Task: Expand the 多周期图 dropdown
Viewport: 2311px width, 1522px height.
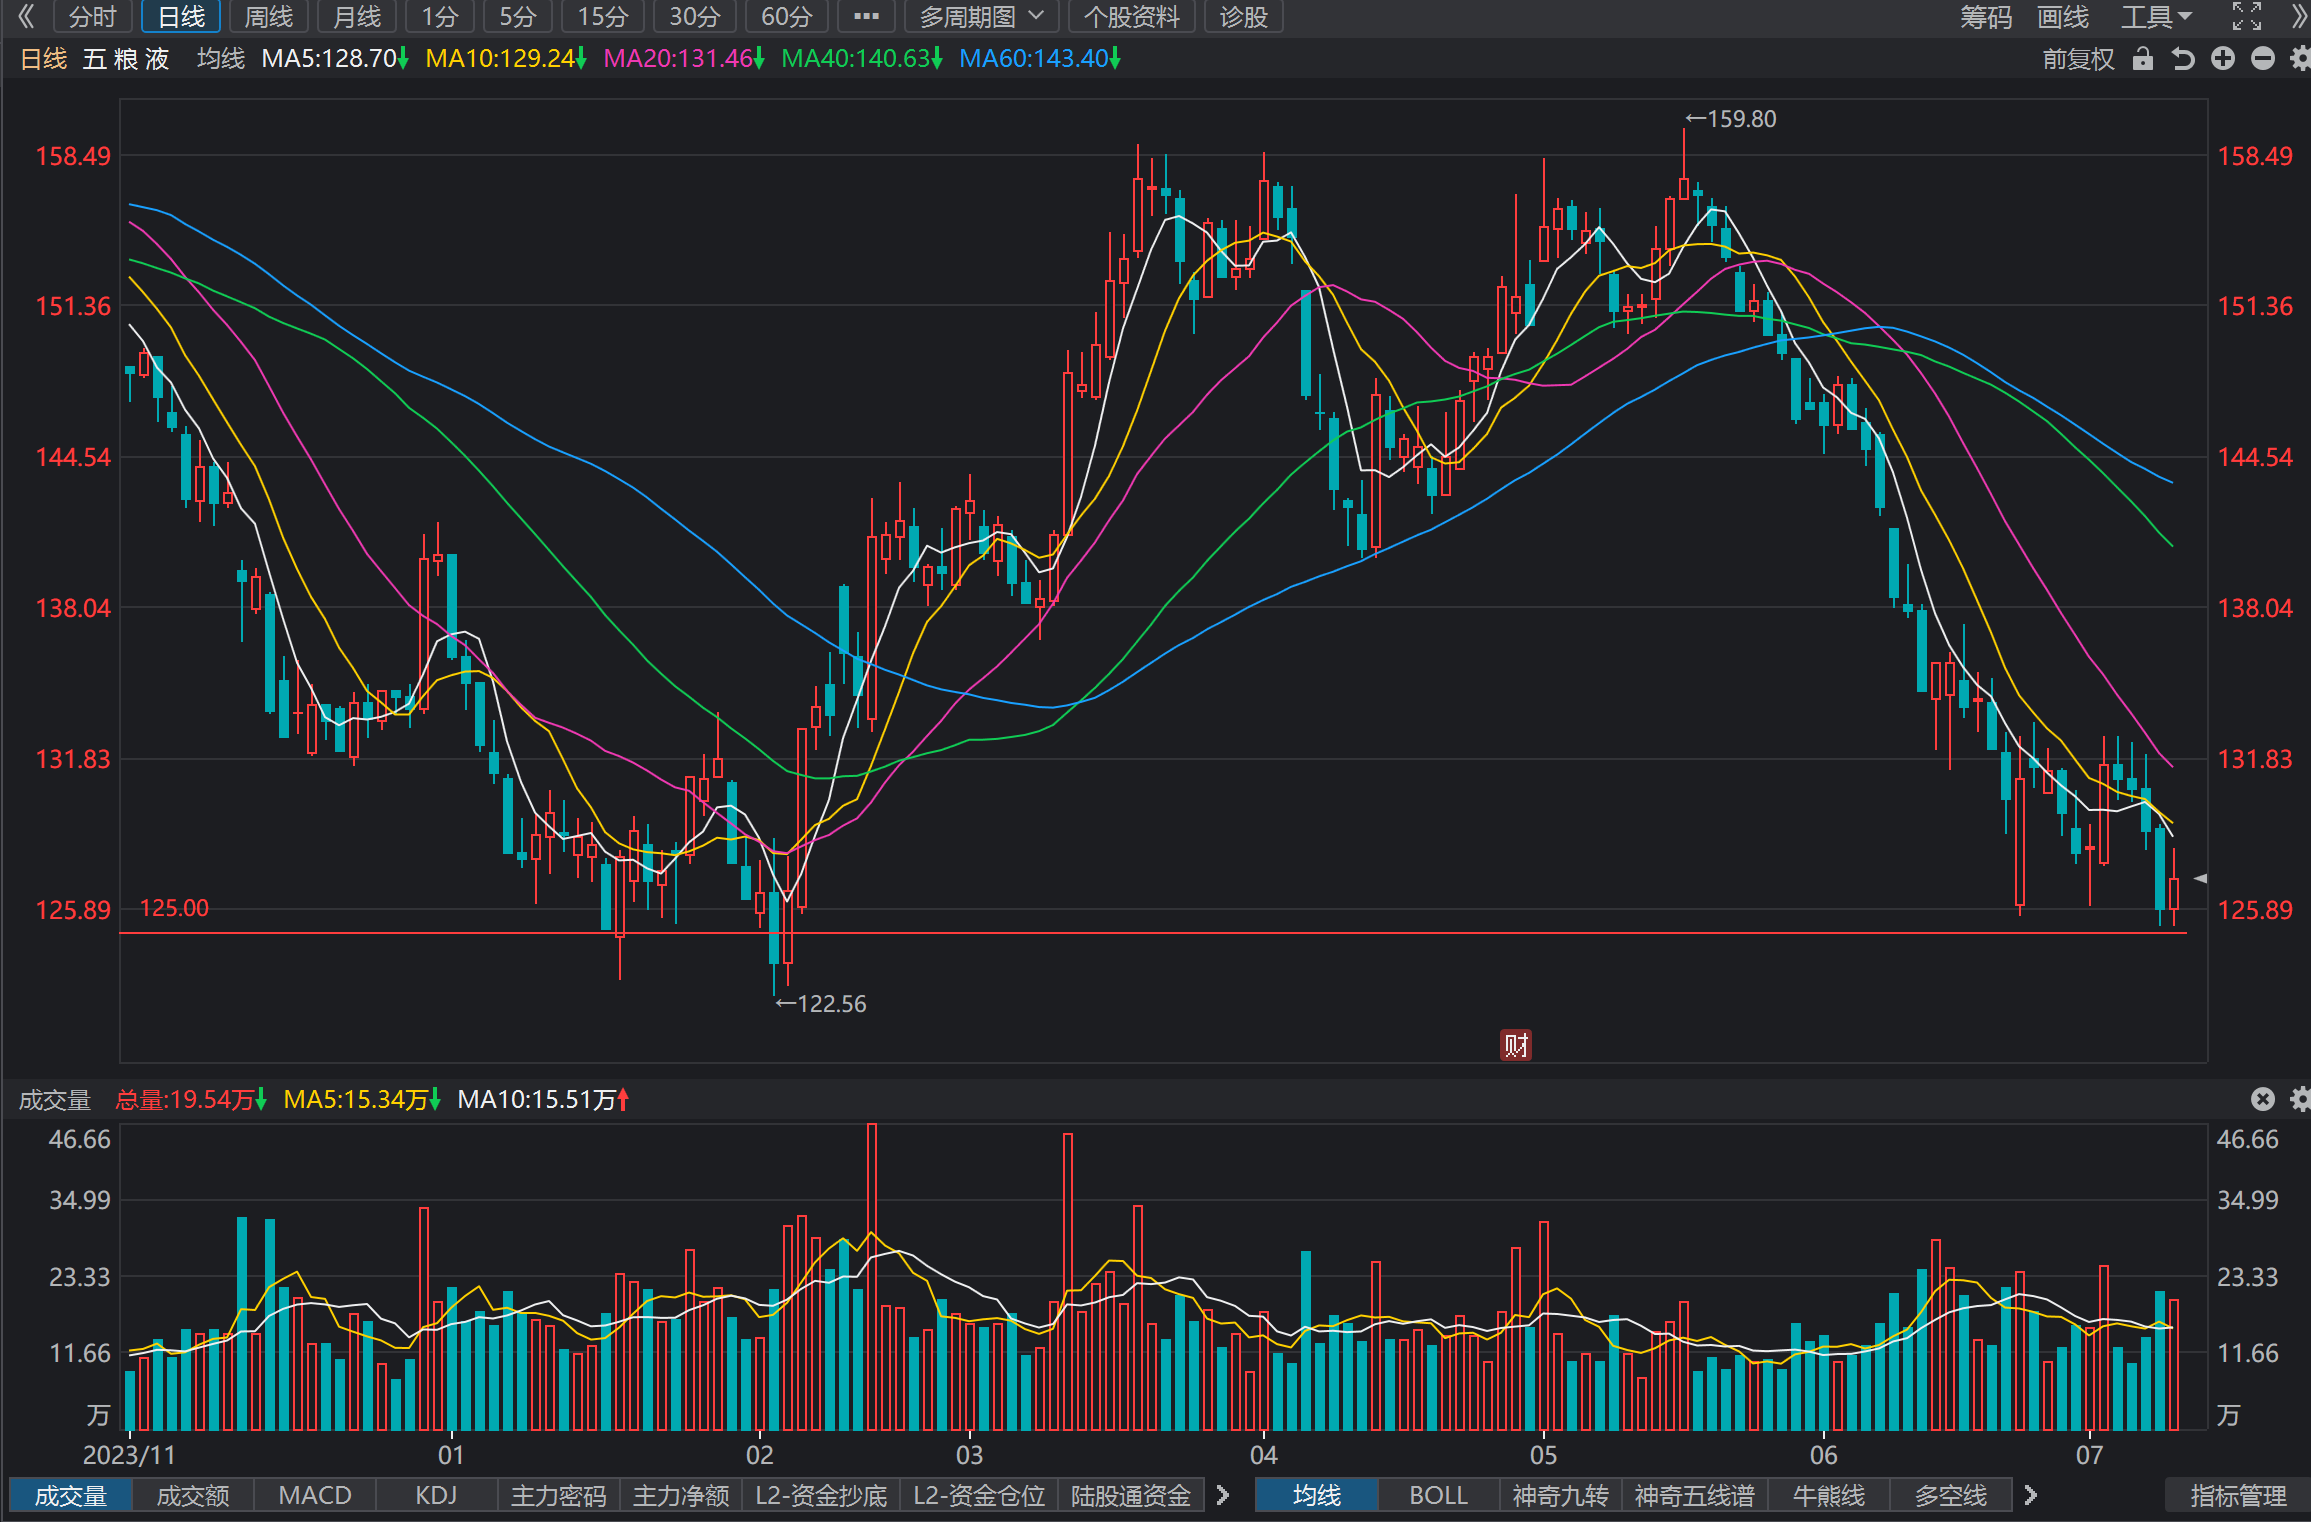Action: pos(981,16)
